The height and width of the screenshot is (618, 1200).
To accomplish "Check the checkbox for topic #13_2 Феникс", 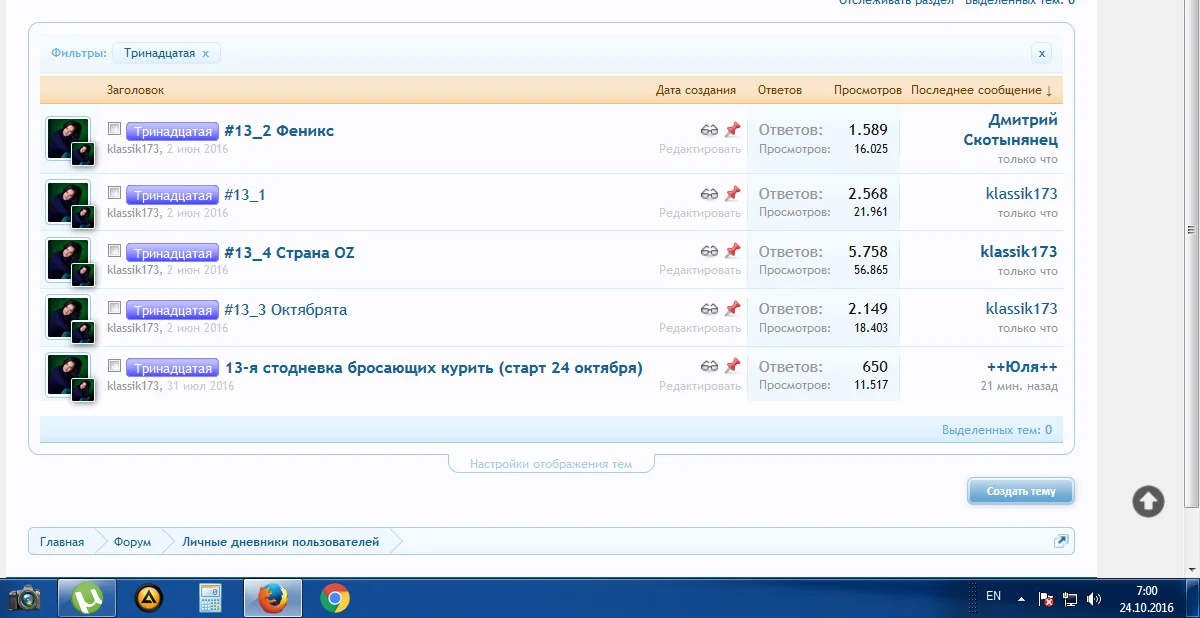I will click(114, 128).
